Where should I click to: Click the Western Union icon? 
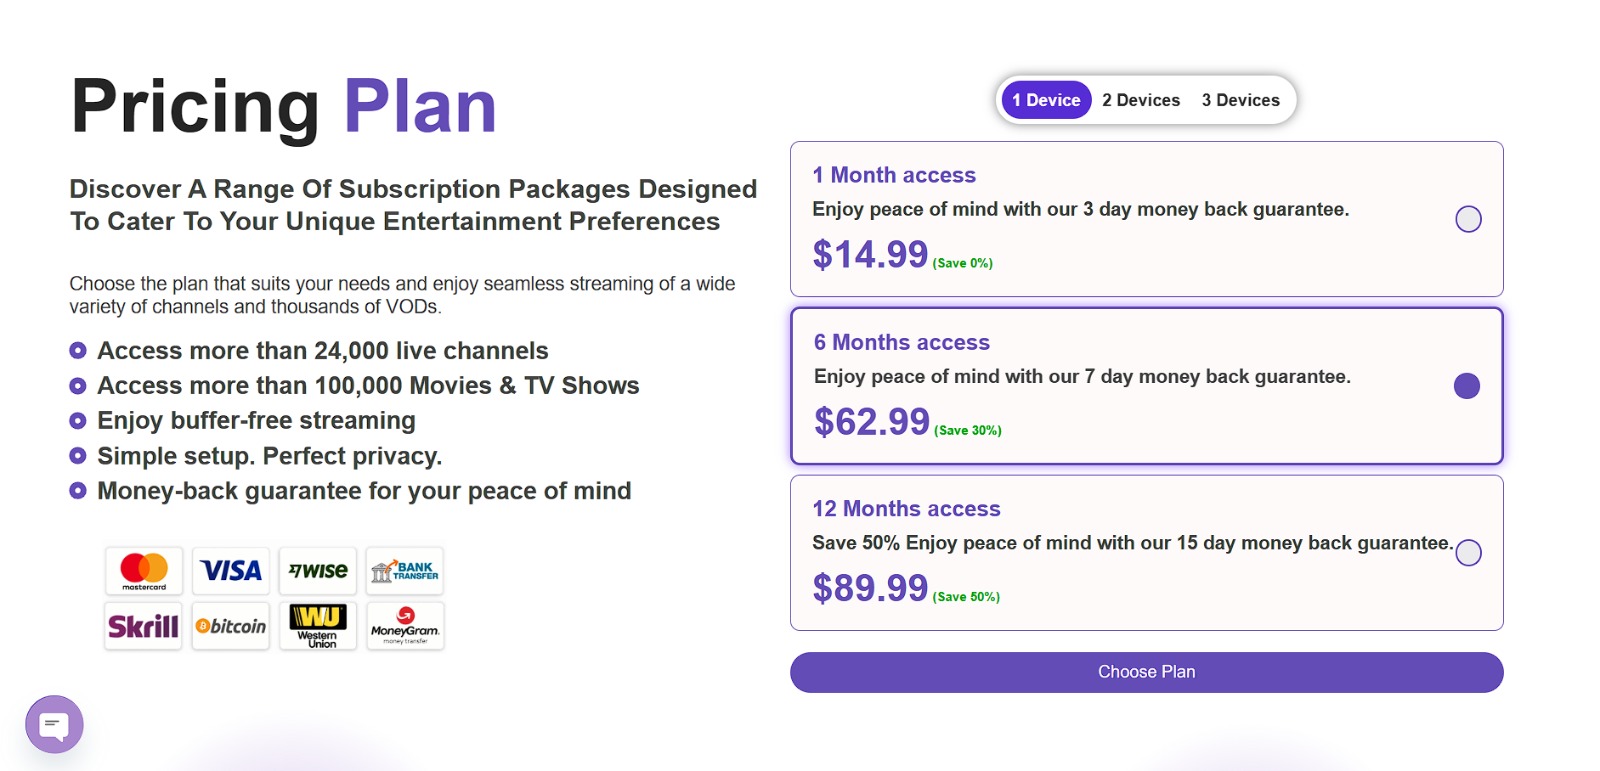pyautogui.click(x=318, y=626)
